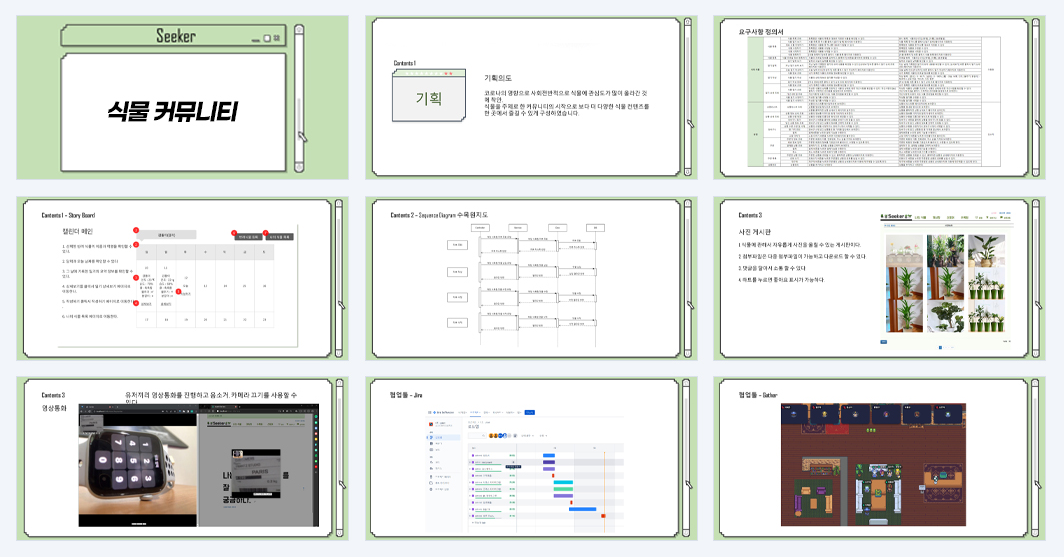Click scrollbar up arrow on title slide

pyautogui.click(x=299, y=30)
